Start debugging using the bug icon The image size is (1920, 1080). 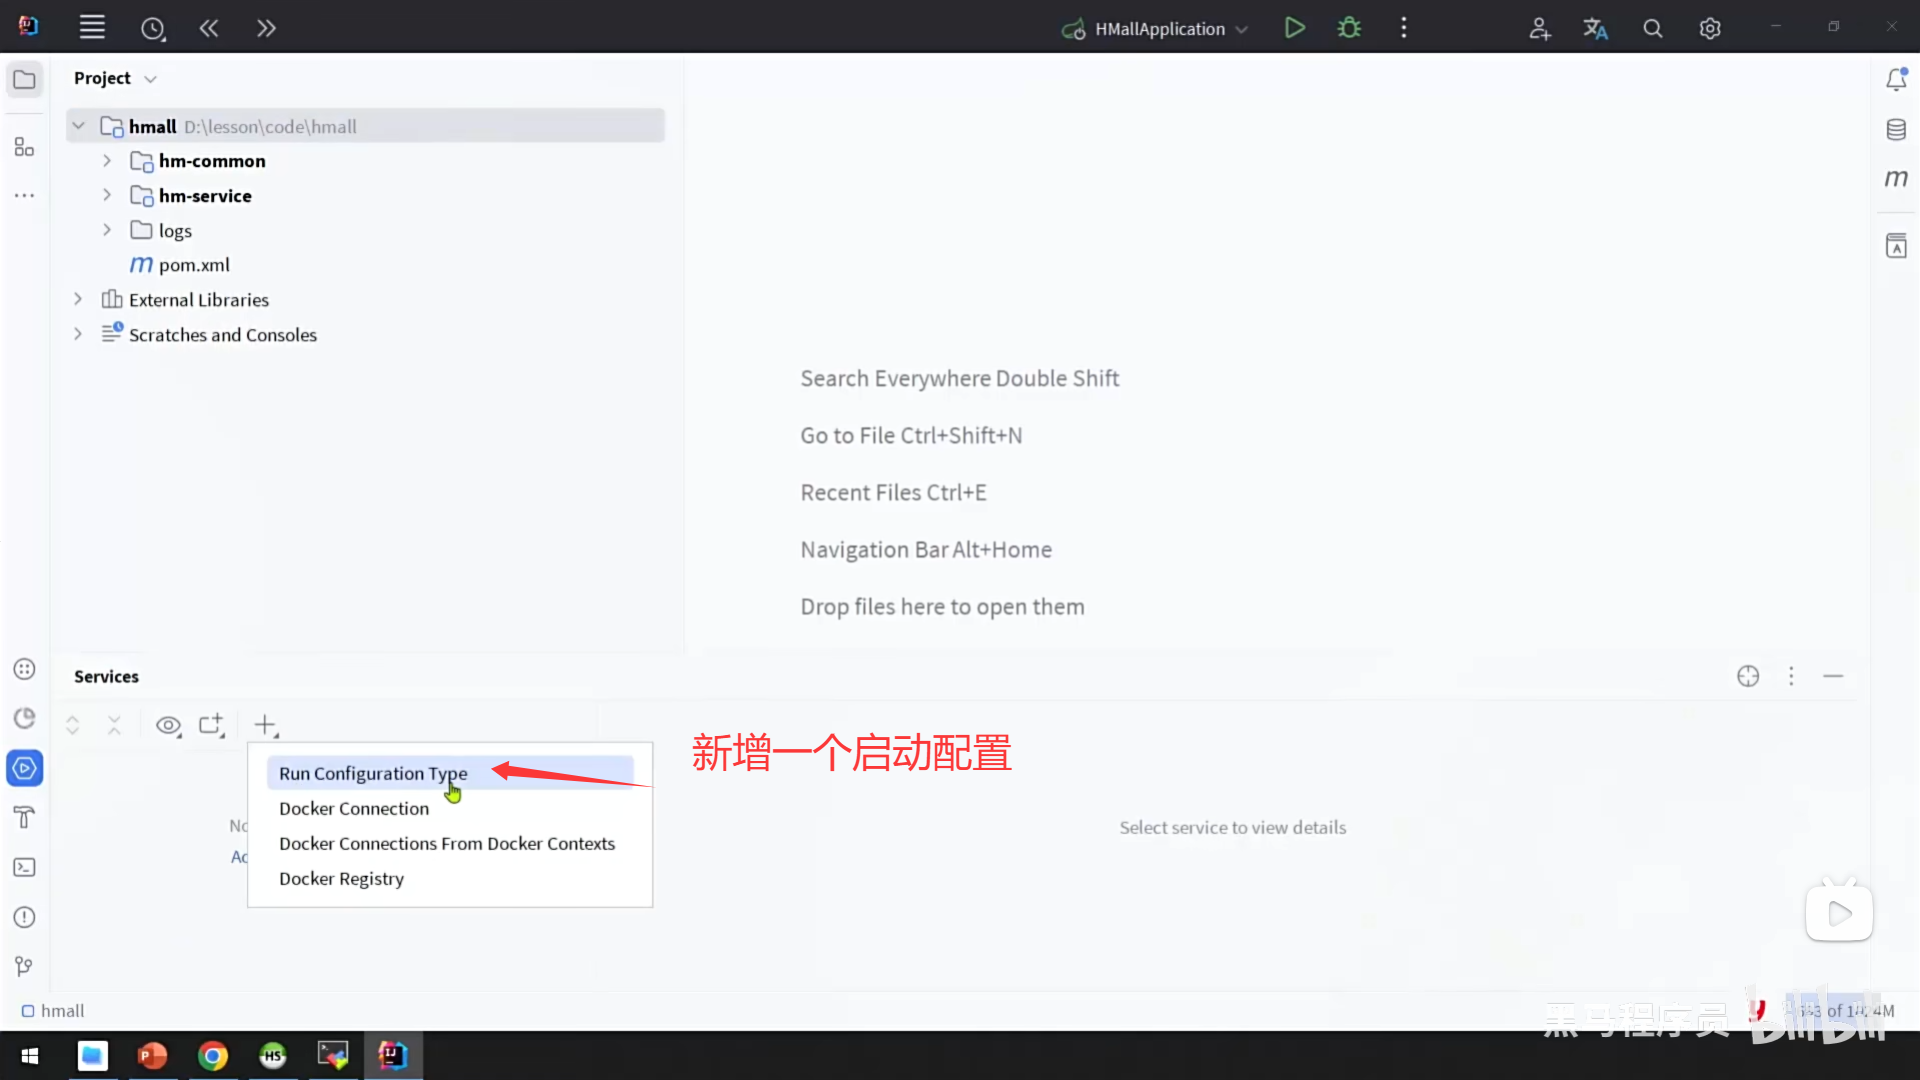1348,27
